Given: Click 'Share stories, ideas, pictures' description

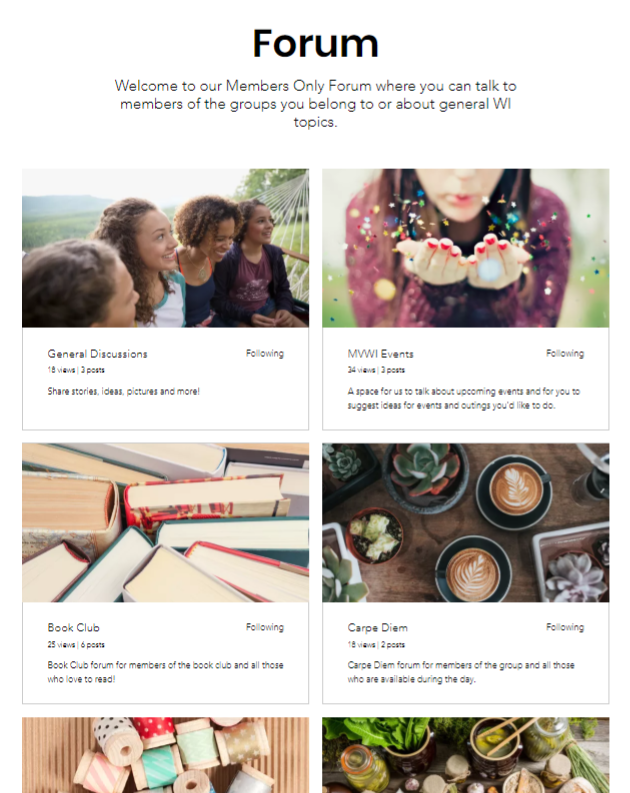Looking at the screenshot, I should [123, 391].
